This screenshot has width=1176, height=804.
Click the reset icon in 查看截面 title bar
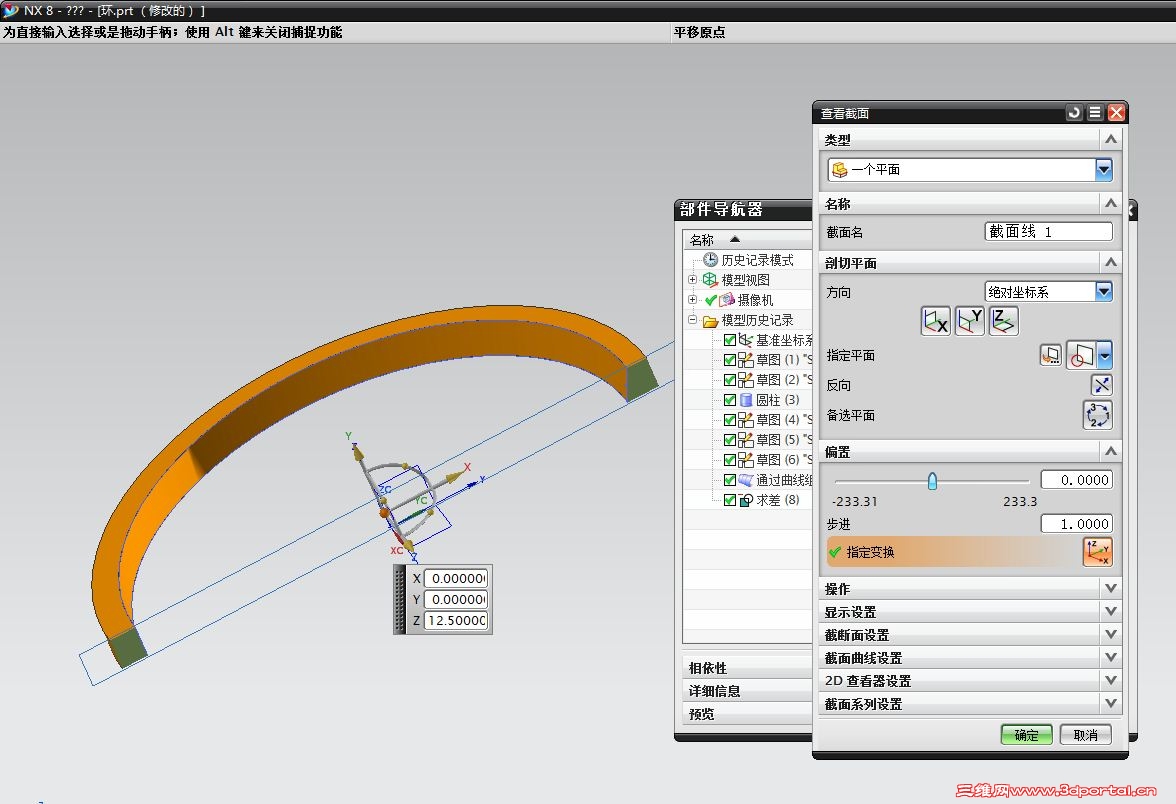(1074, 112)
